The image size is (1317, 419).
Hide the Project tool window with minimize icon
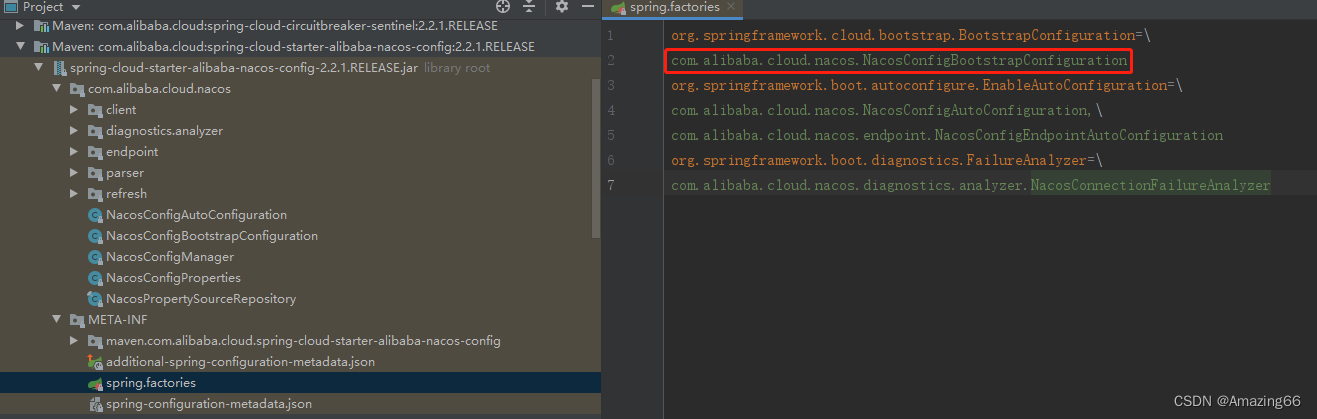coord(586,6)
